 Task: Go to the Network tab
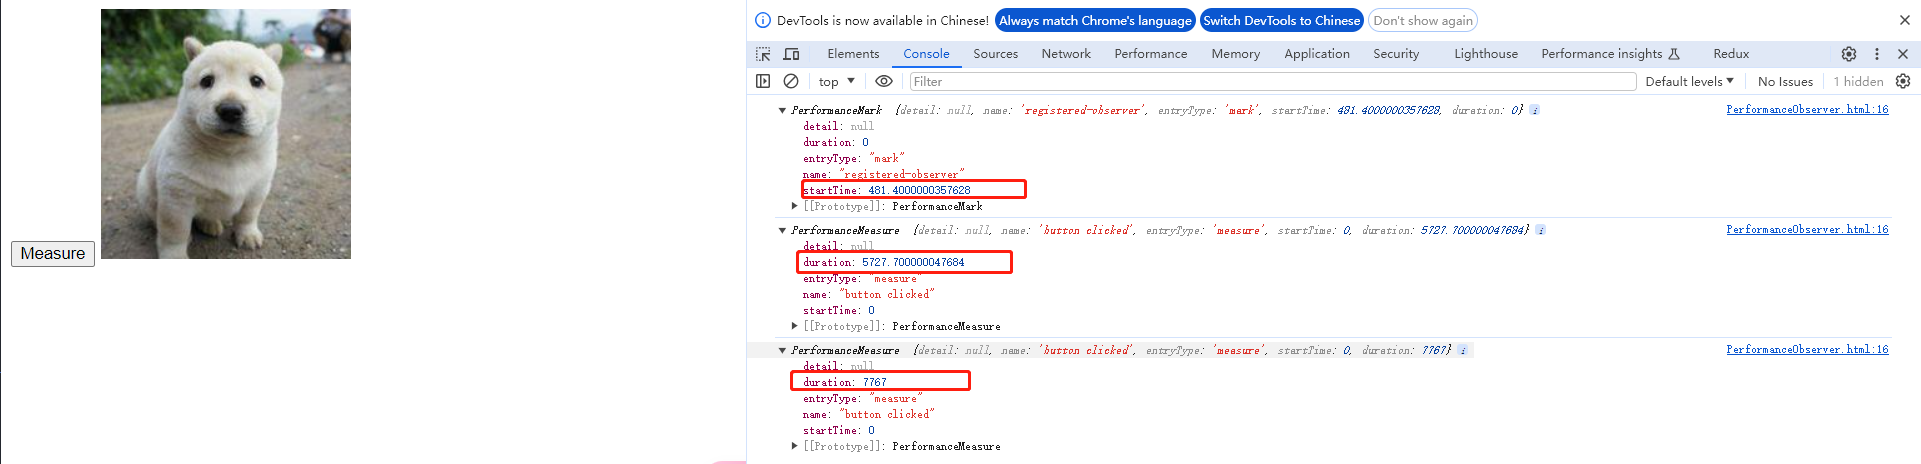(x=1066, y=54)
